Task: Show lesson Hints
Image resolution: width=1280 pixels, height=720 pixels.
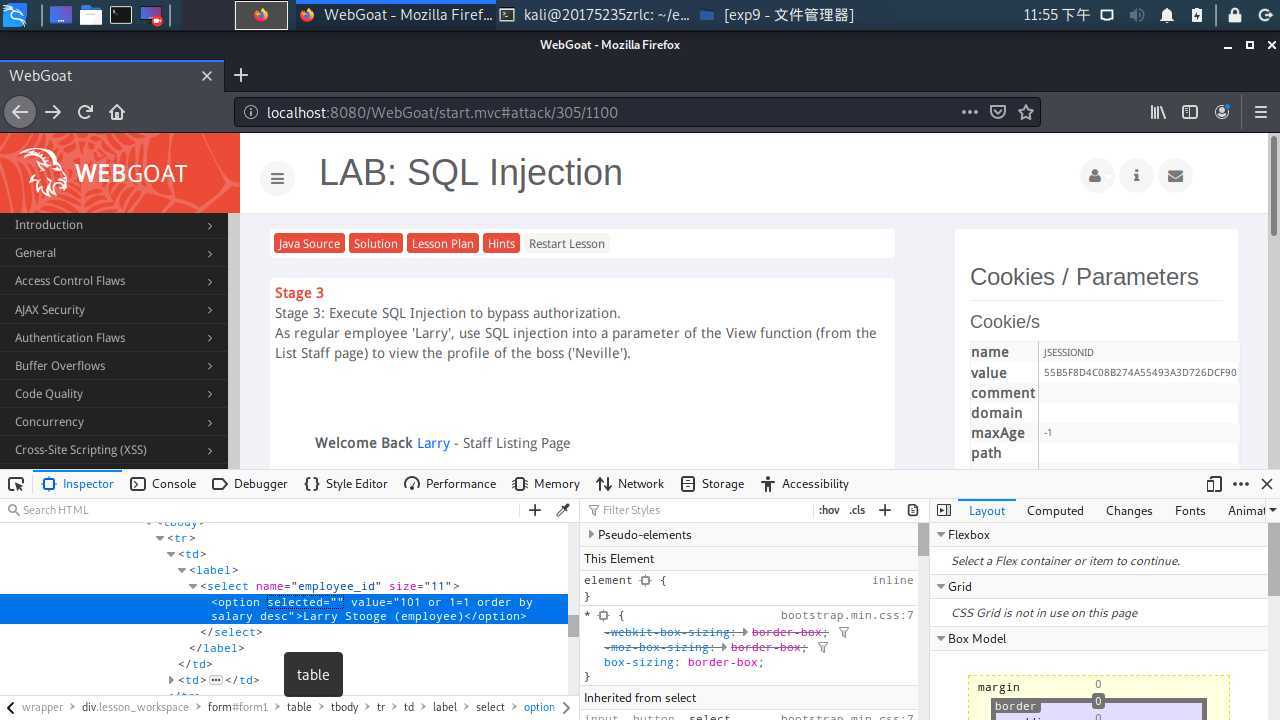Action: (501, 244)
